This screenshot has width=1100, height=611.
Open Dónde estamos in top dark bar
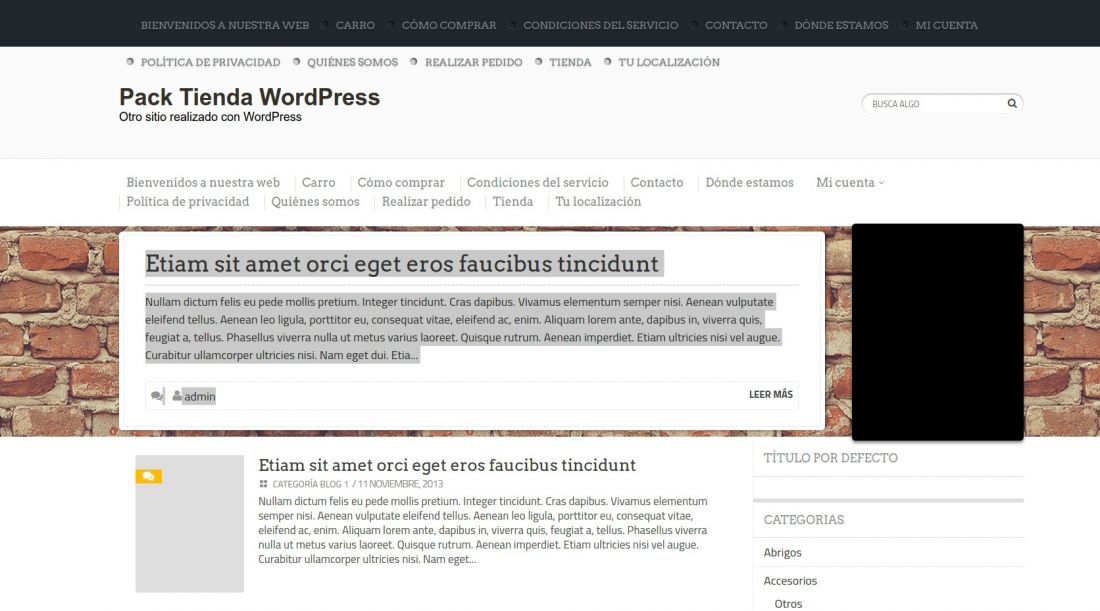[841, 25]
